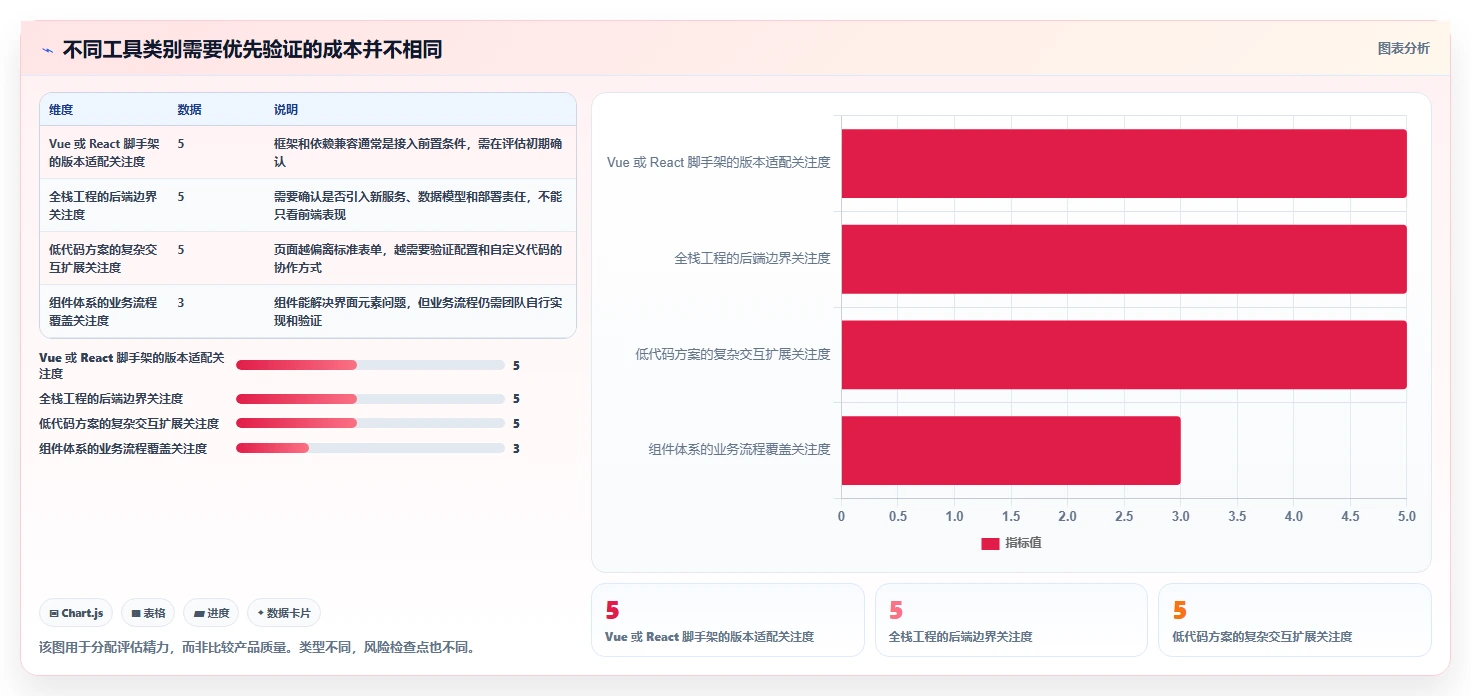Select the 进度 tag chip
This screenshot has width=1471, height=696.
point(211,613)
